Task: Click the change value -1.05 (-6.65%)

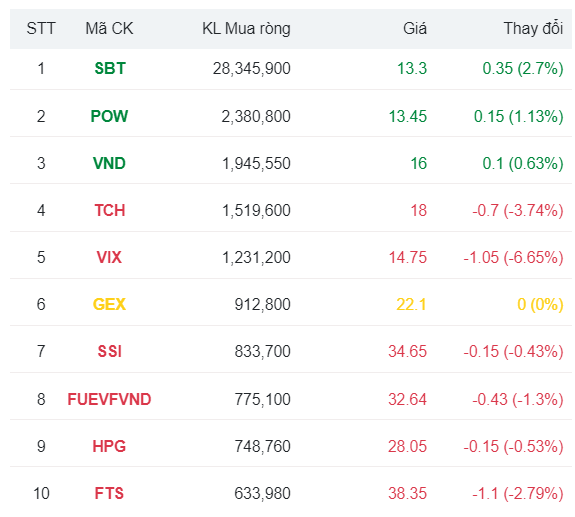Action: tap(513, 257)
